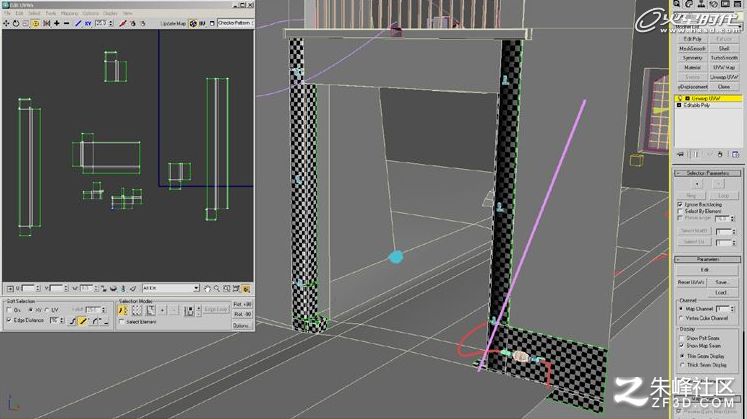Toggle the Show Map Seam checkbox

[x=682, y=346]
